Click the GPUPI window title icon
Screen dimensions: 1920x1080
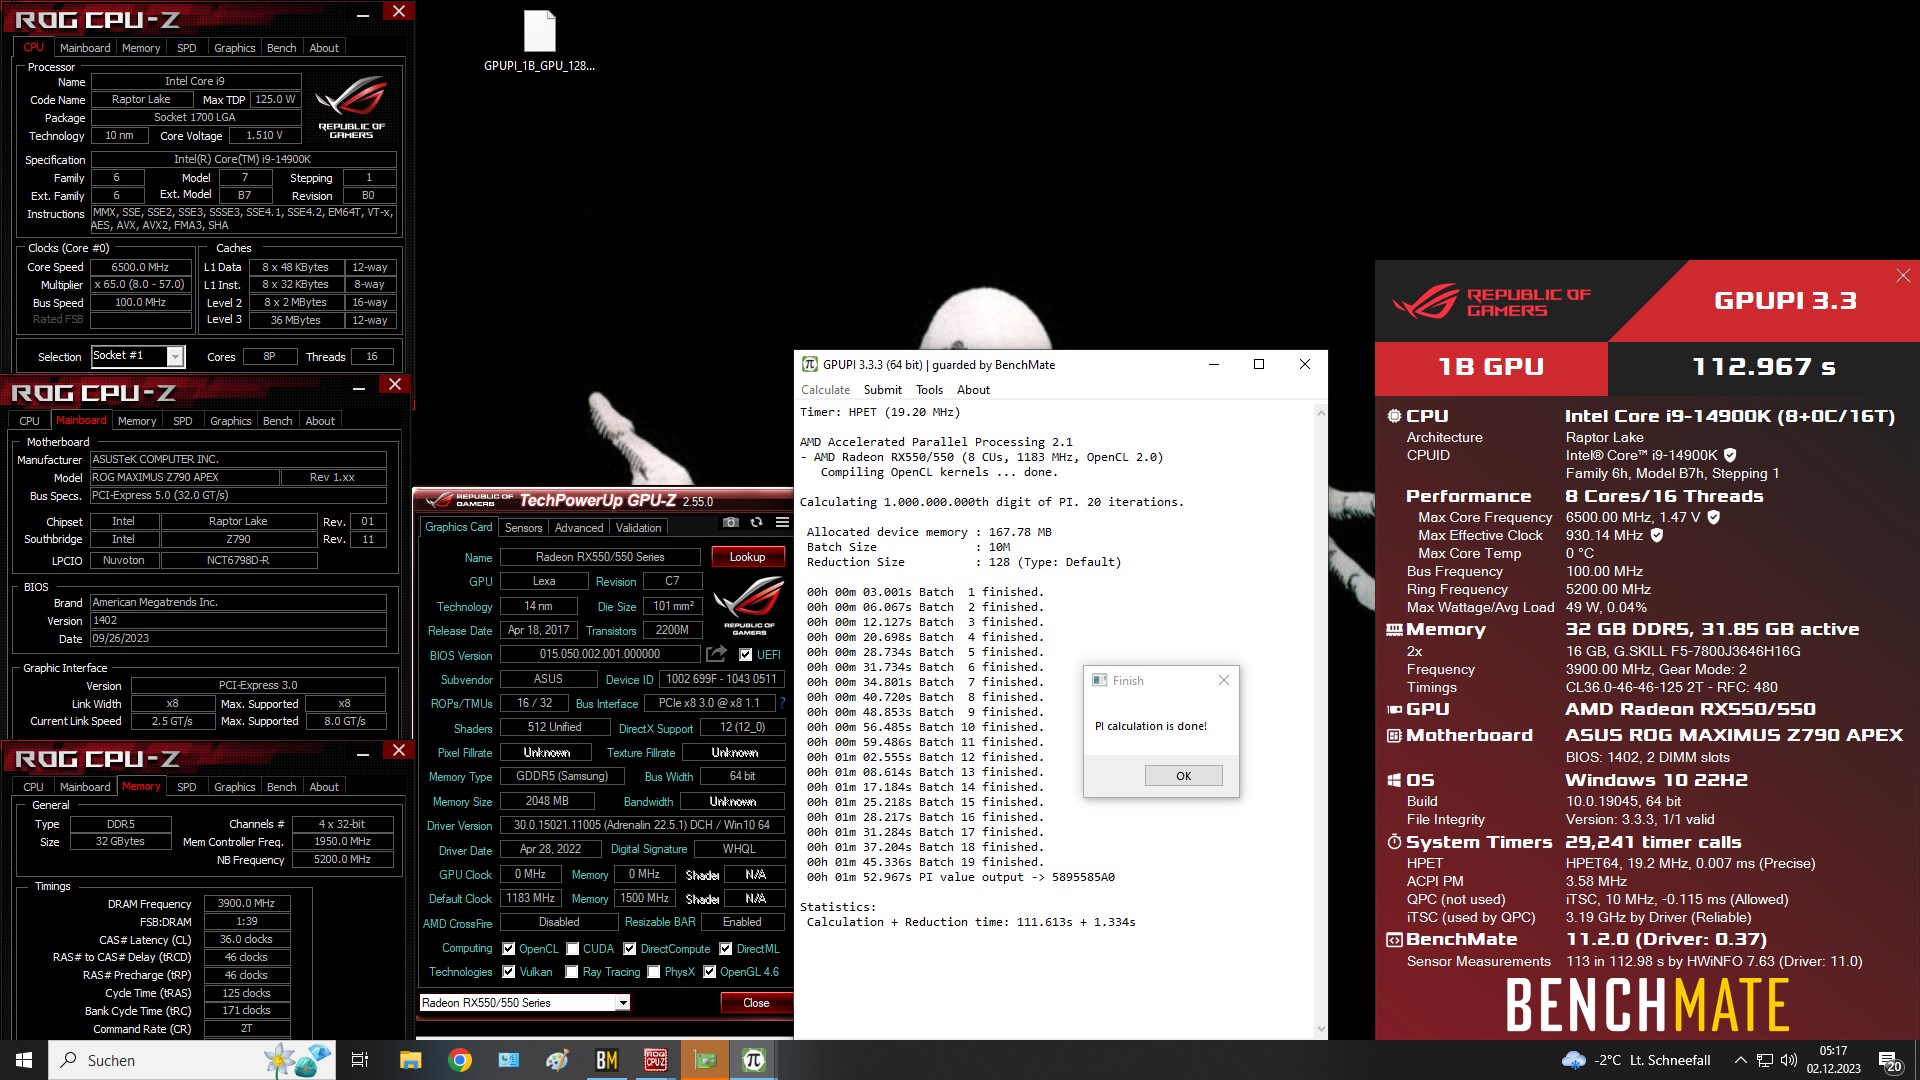coord(810,365)
